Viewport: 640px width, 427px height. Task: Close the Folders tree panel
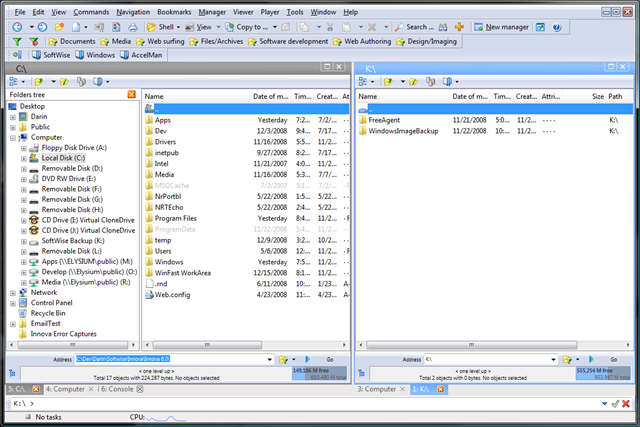[131, 94]
